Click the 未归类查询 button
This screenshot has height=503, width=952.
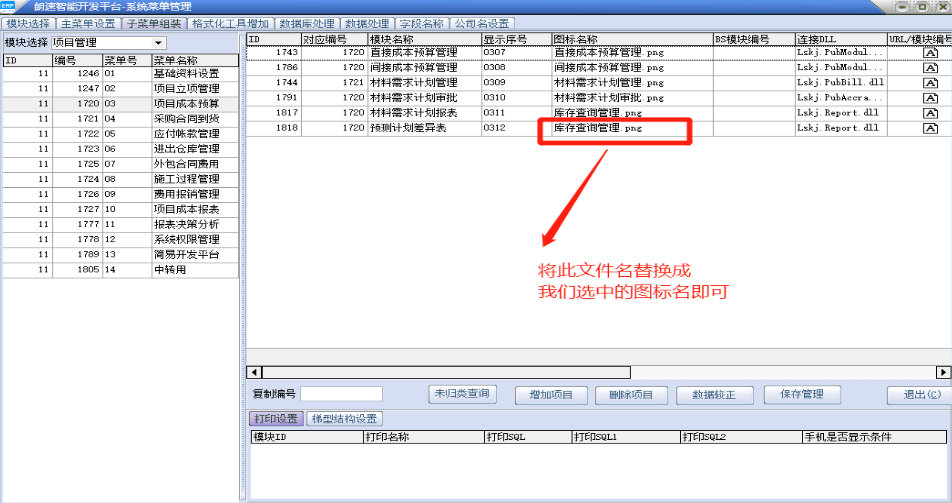[x=462, y=394]
